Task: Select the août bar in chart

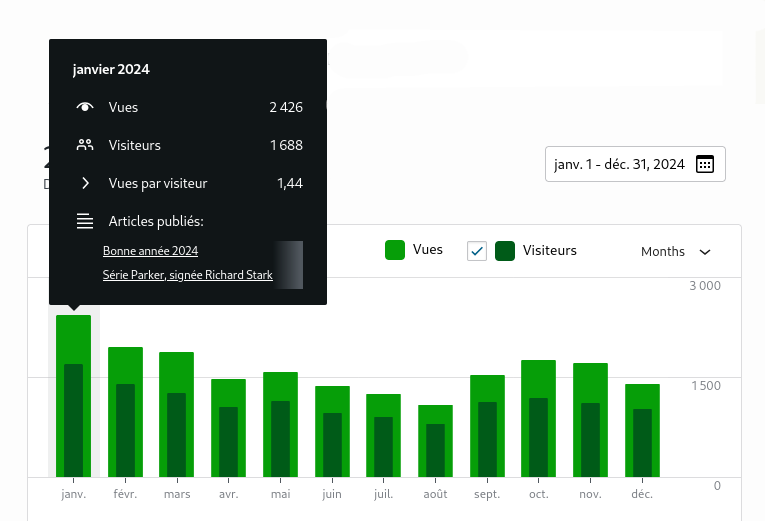Action: tap(435, 441)
